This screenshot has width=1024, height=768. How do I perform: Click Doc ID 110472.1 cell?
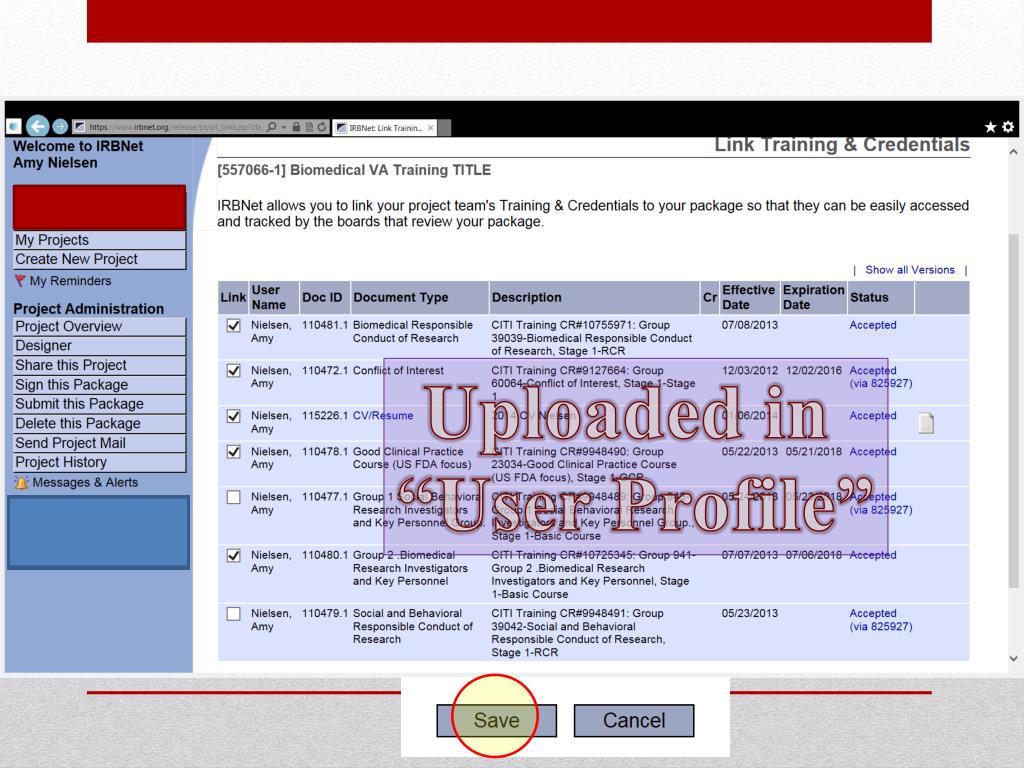pos(325,370)
